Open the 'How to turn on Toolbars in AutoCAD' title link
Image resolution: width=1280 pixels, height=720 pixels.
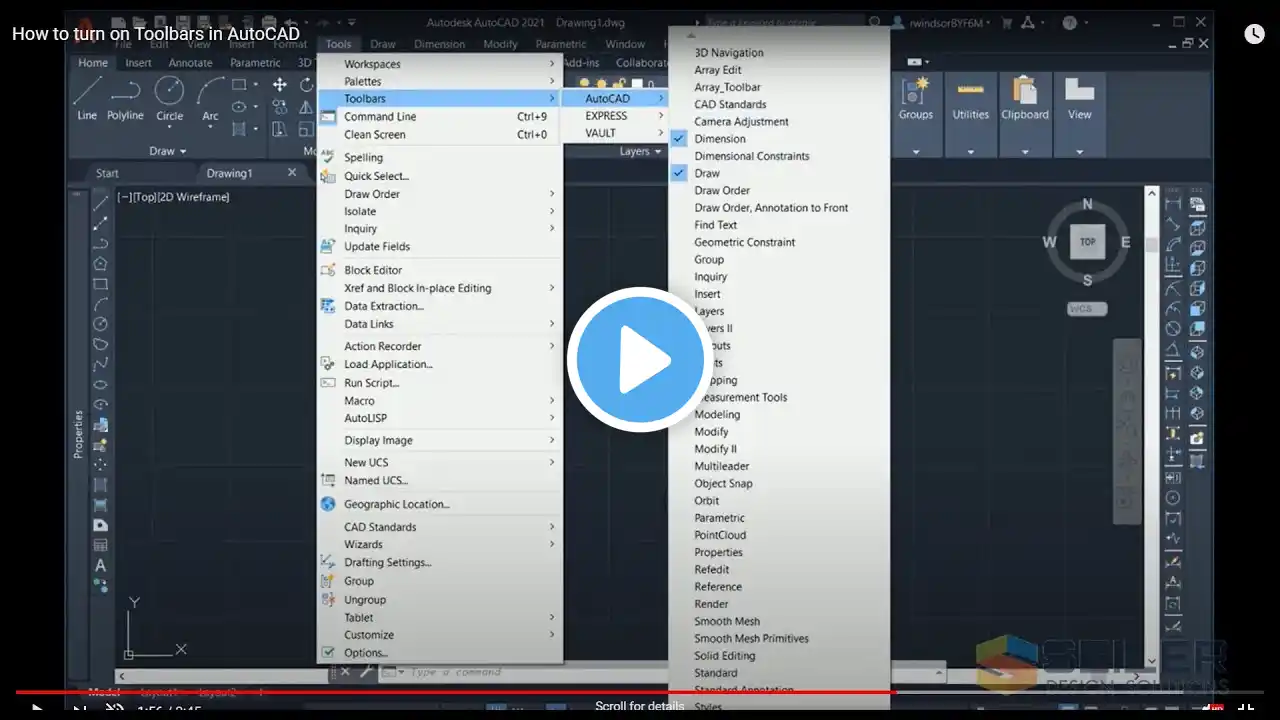click(156, 34)
